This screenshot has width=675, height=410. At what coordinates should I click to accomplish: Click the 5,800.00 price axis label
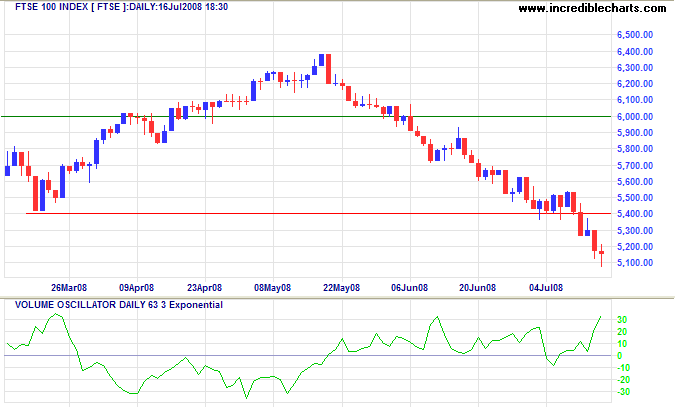point(635,149)
